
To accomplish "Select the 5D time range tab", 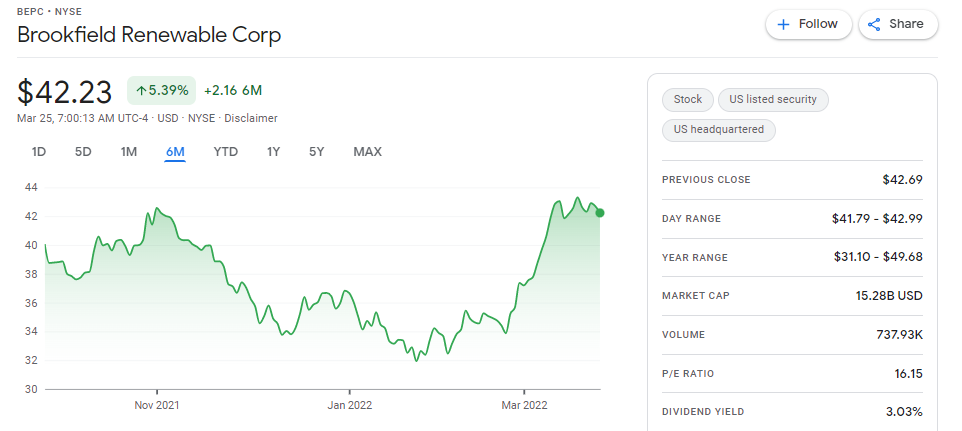I will pyautogui.click(x=83, y=151).
